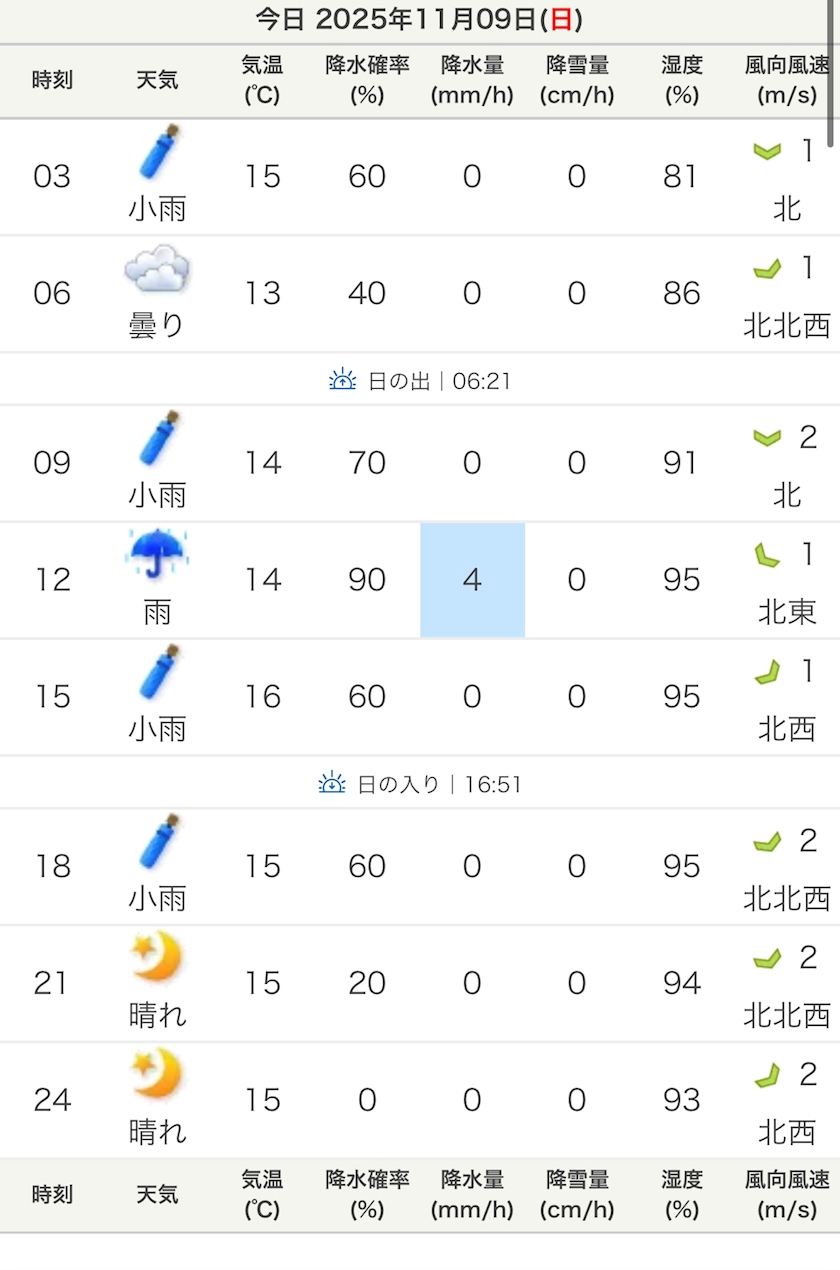Click the north wind arrow in the 09 row

click(x=767, y=438)
